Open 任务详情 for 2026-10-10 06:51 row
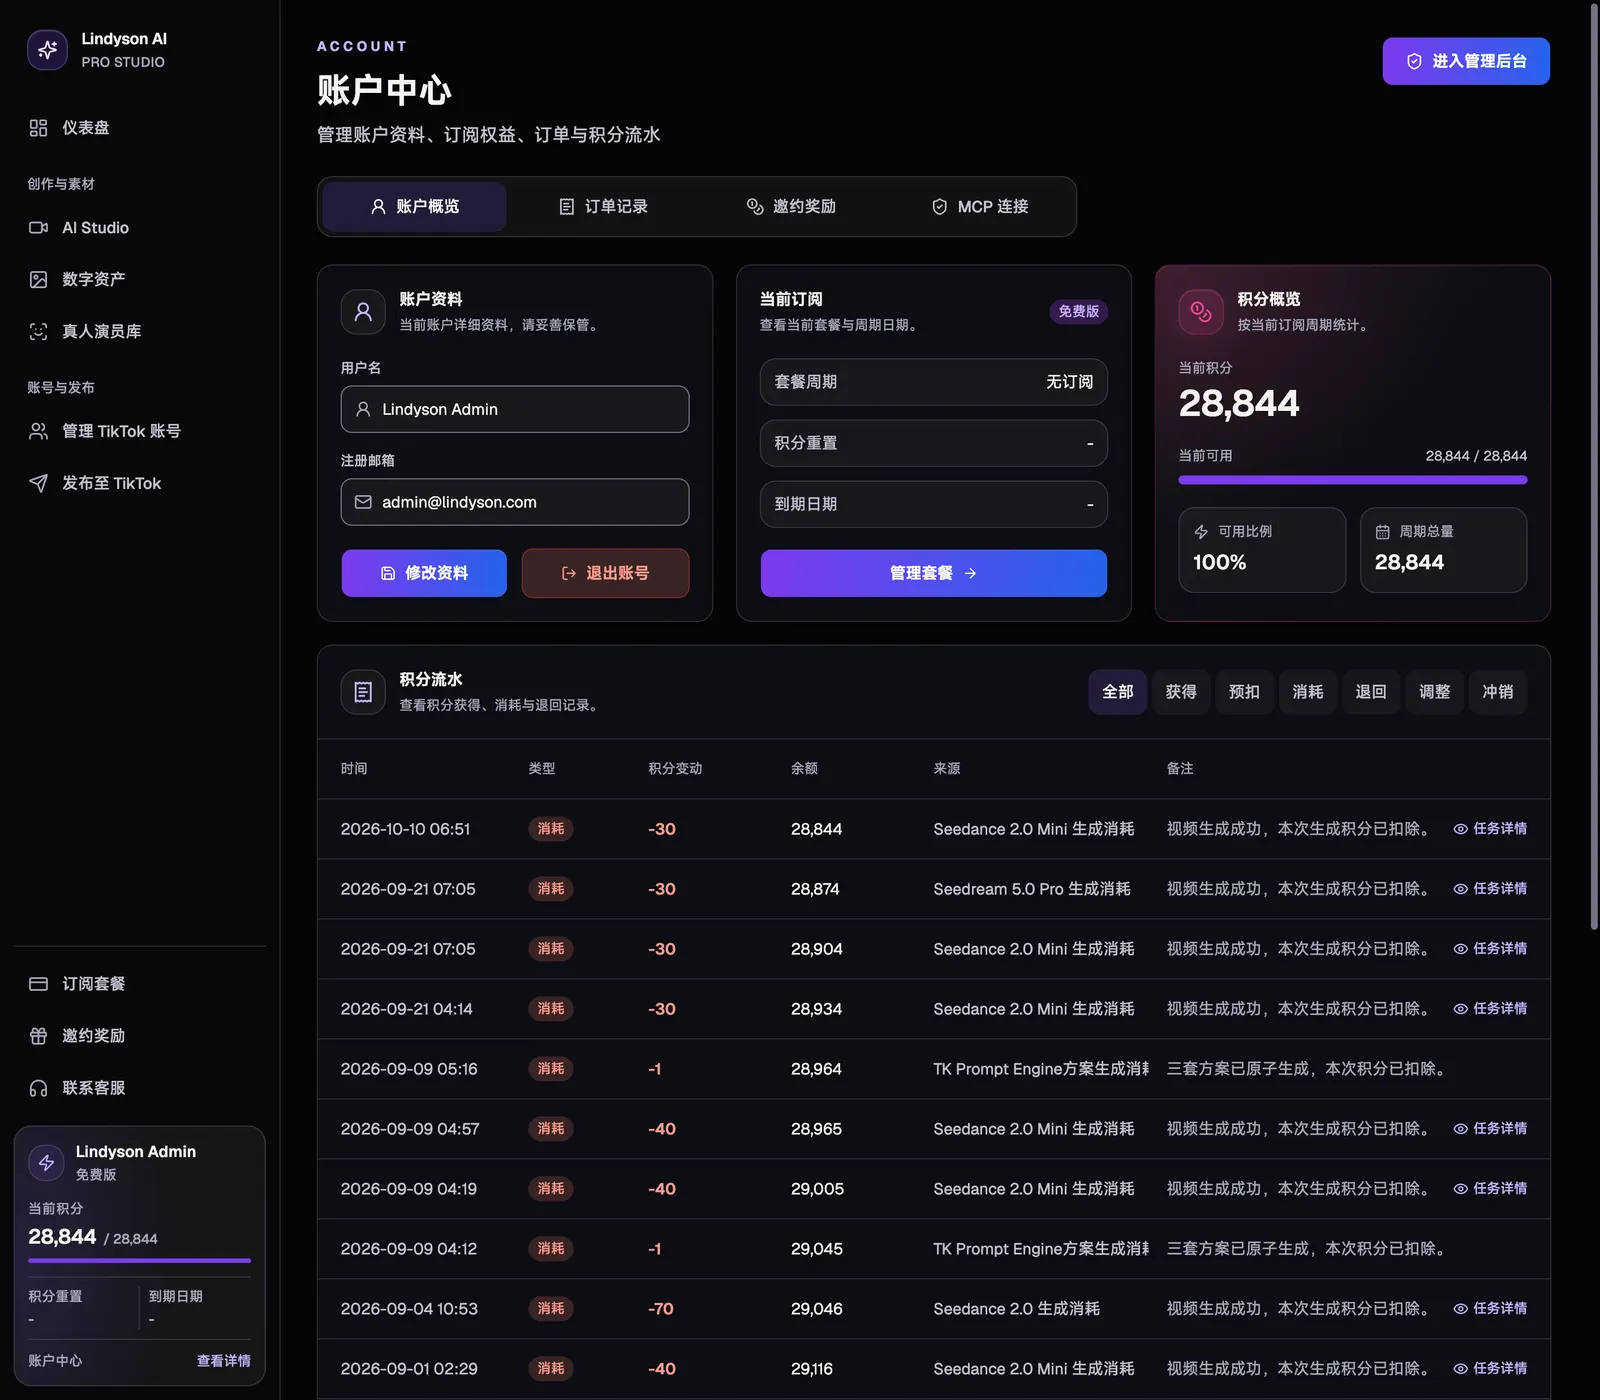This screenshot has height=1400, width=1600. coord(1490,829)
